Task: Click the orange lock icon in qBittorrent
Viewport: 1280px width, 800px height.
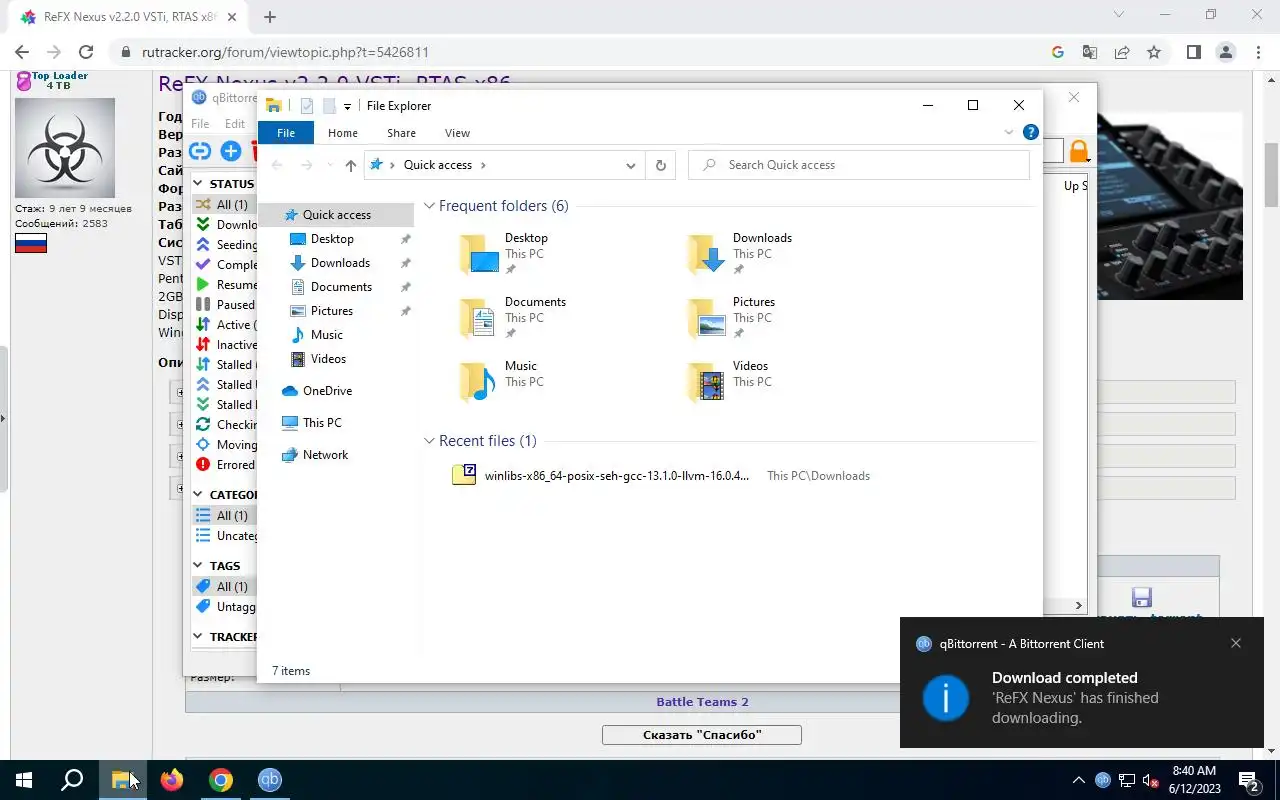Action: [1079, 151]
